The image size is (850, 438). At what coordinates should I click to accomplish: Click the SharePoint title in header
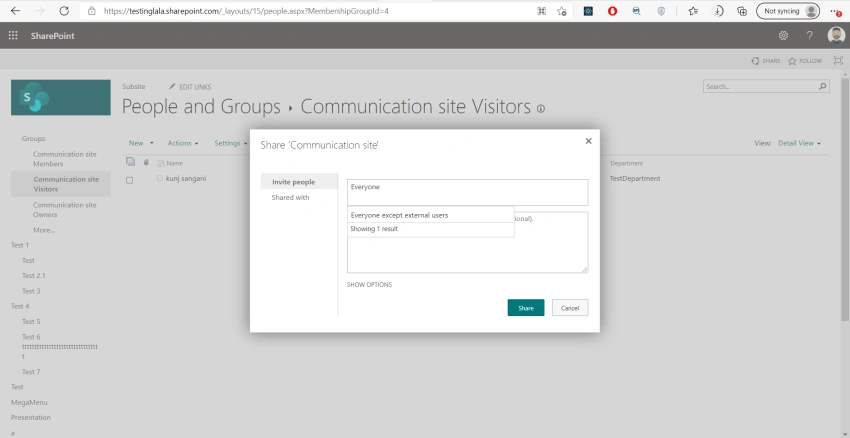(53, 36)
